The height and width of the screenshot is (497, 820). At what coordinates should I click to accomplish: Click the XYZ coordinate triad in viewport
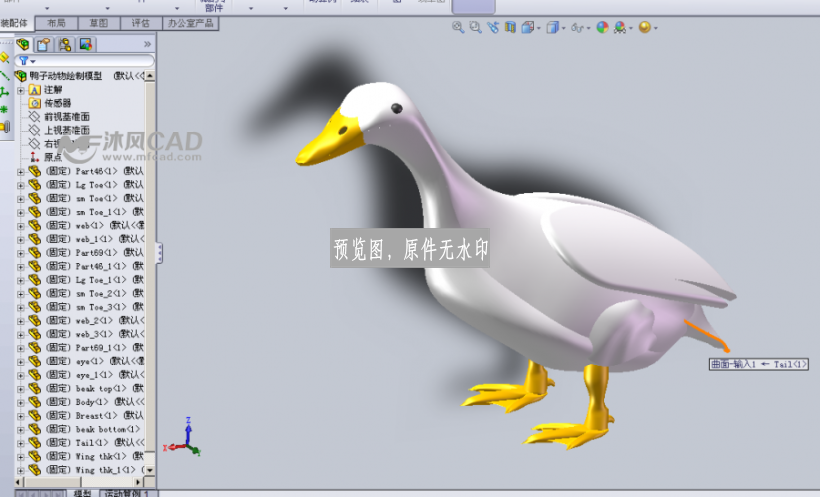click(x=181, y=437)
